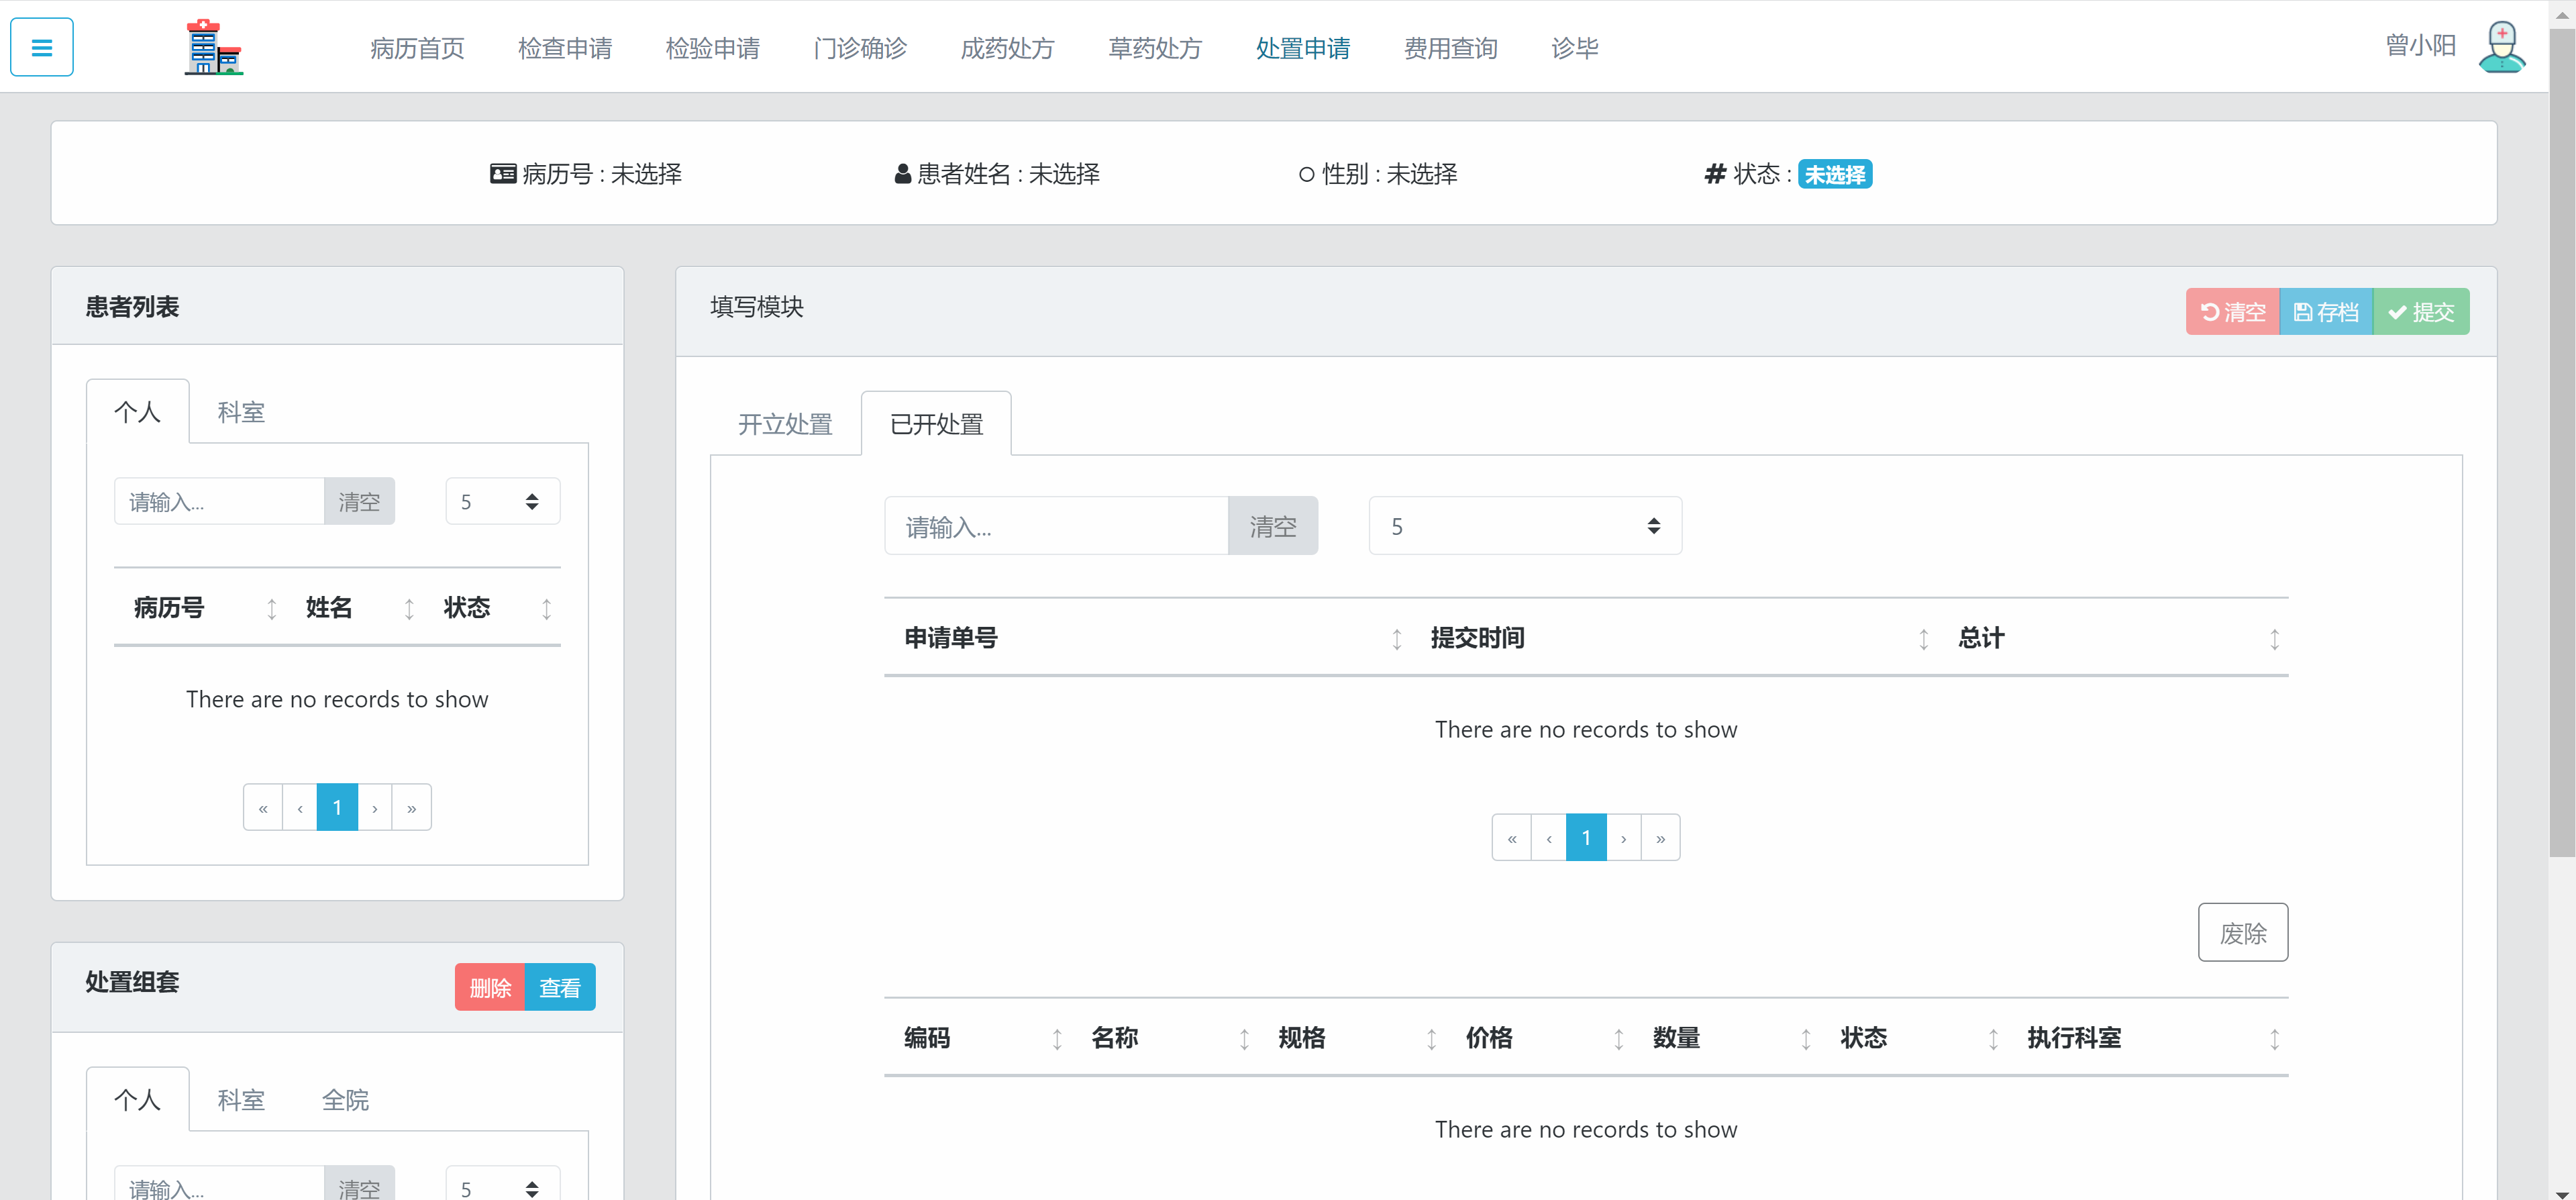Switch to the 开立处置 tab
Viewport: 2576px width, 1200px height.
coord(785,423)
